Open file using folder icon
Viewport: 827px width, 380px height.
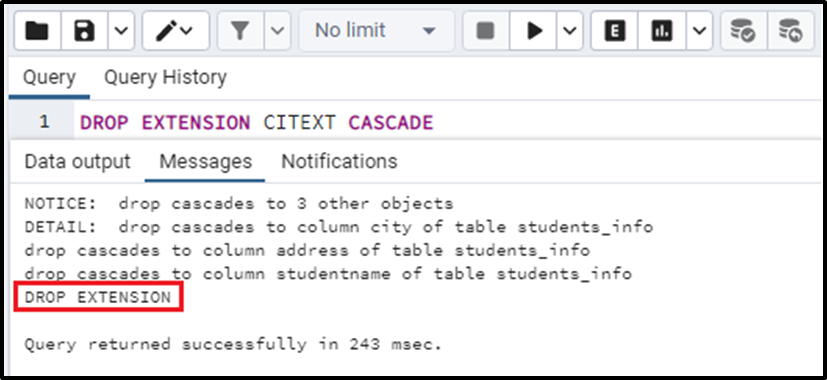point(37,31)
